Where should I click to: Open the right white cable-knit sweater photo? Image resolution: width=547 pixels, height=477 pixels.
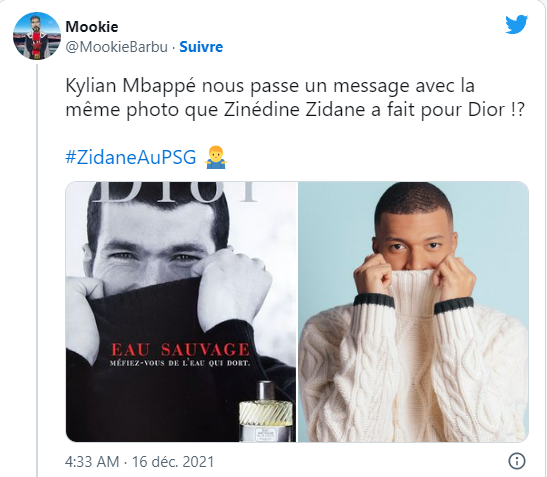[413, 312]
